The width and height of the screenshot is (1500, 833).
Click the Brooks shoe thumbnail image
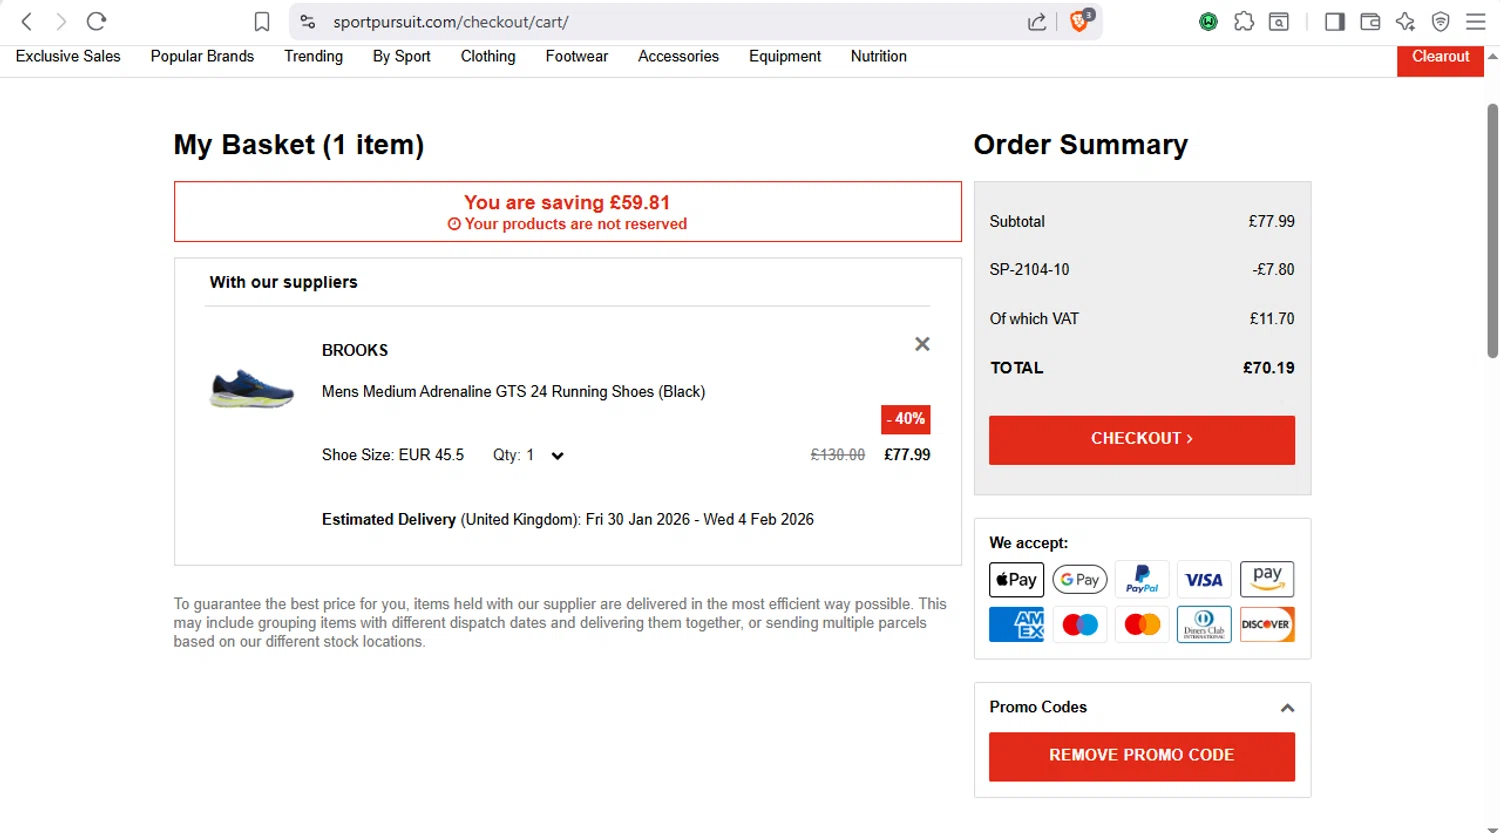[x=252, y=388]
